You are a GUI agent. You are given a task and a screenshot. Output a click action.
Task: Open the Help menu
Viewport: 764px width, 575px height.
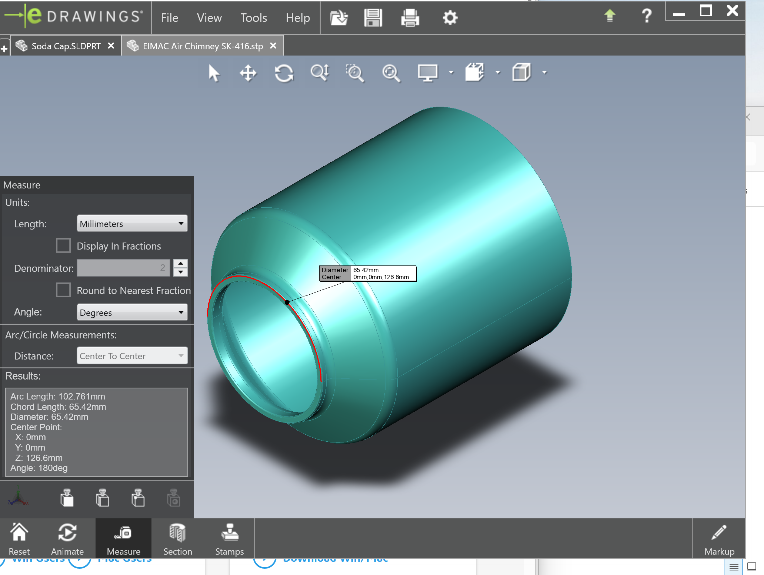pyautogui.click(x=298, y=18)
